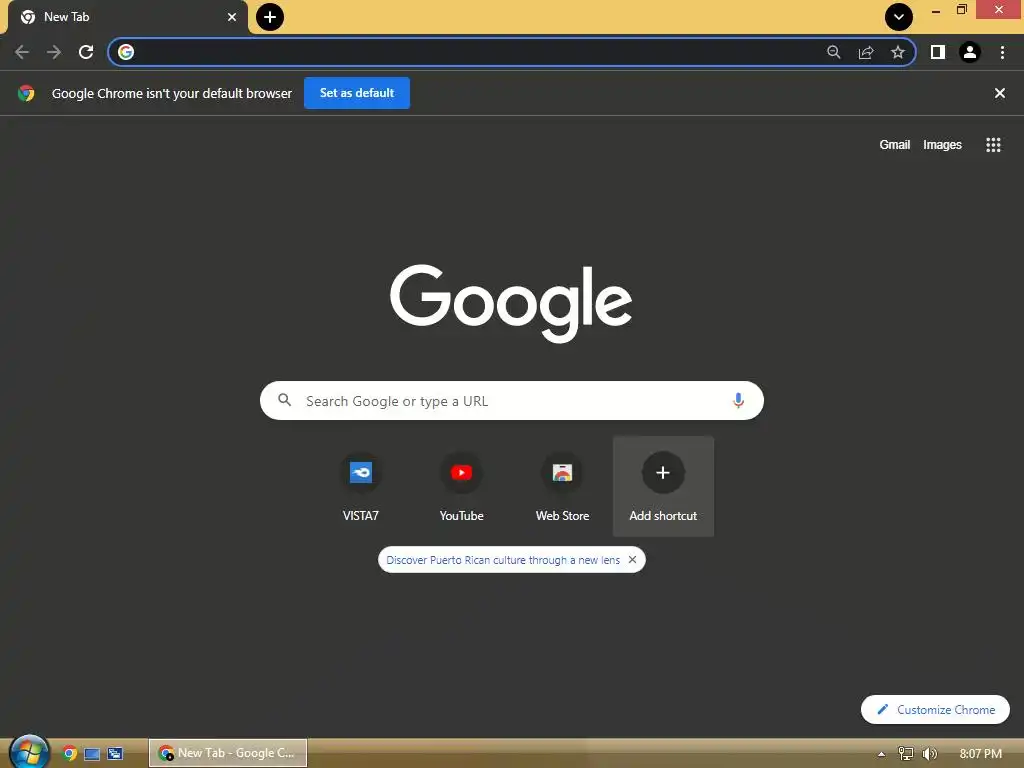The image size is (1024, 768).
Task: Open the Google apps grid
Action: [993, 145]
